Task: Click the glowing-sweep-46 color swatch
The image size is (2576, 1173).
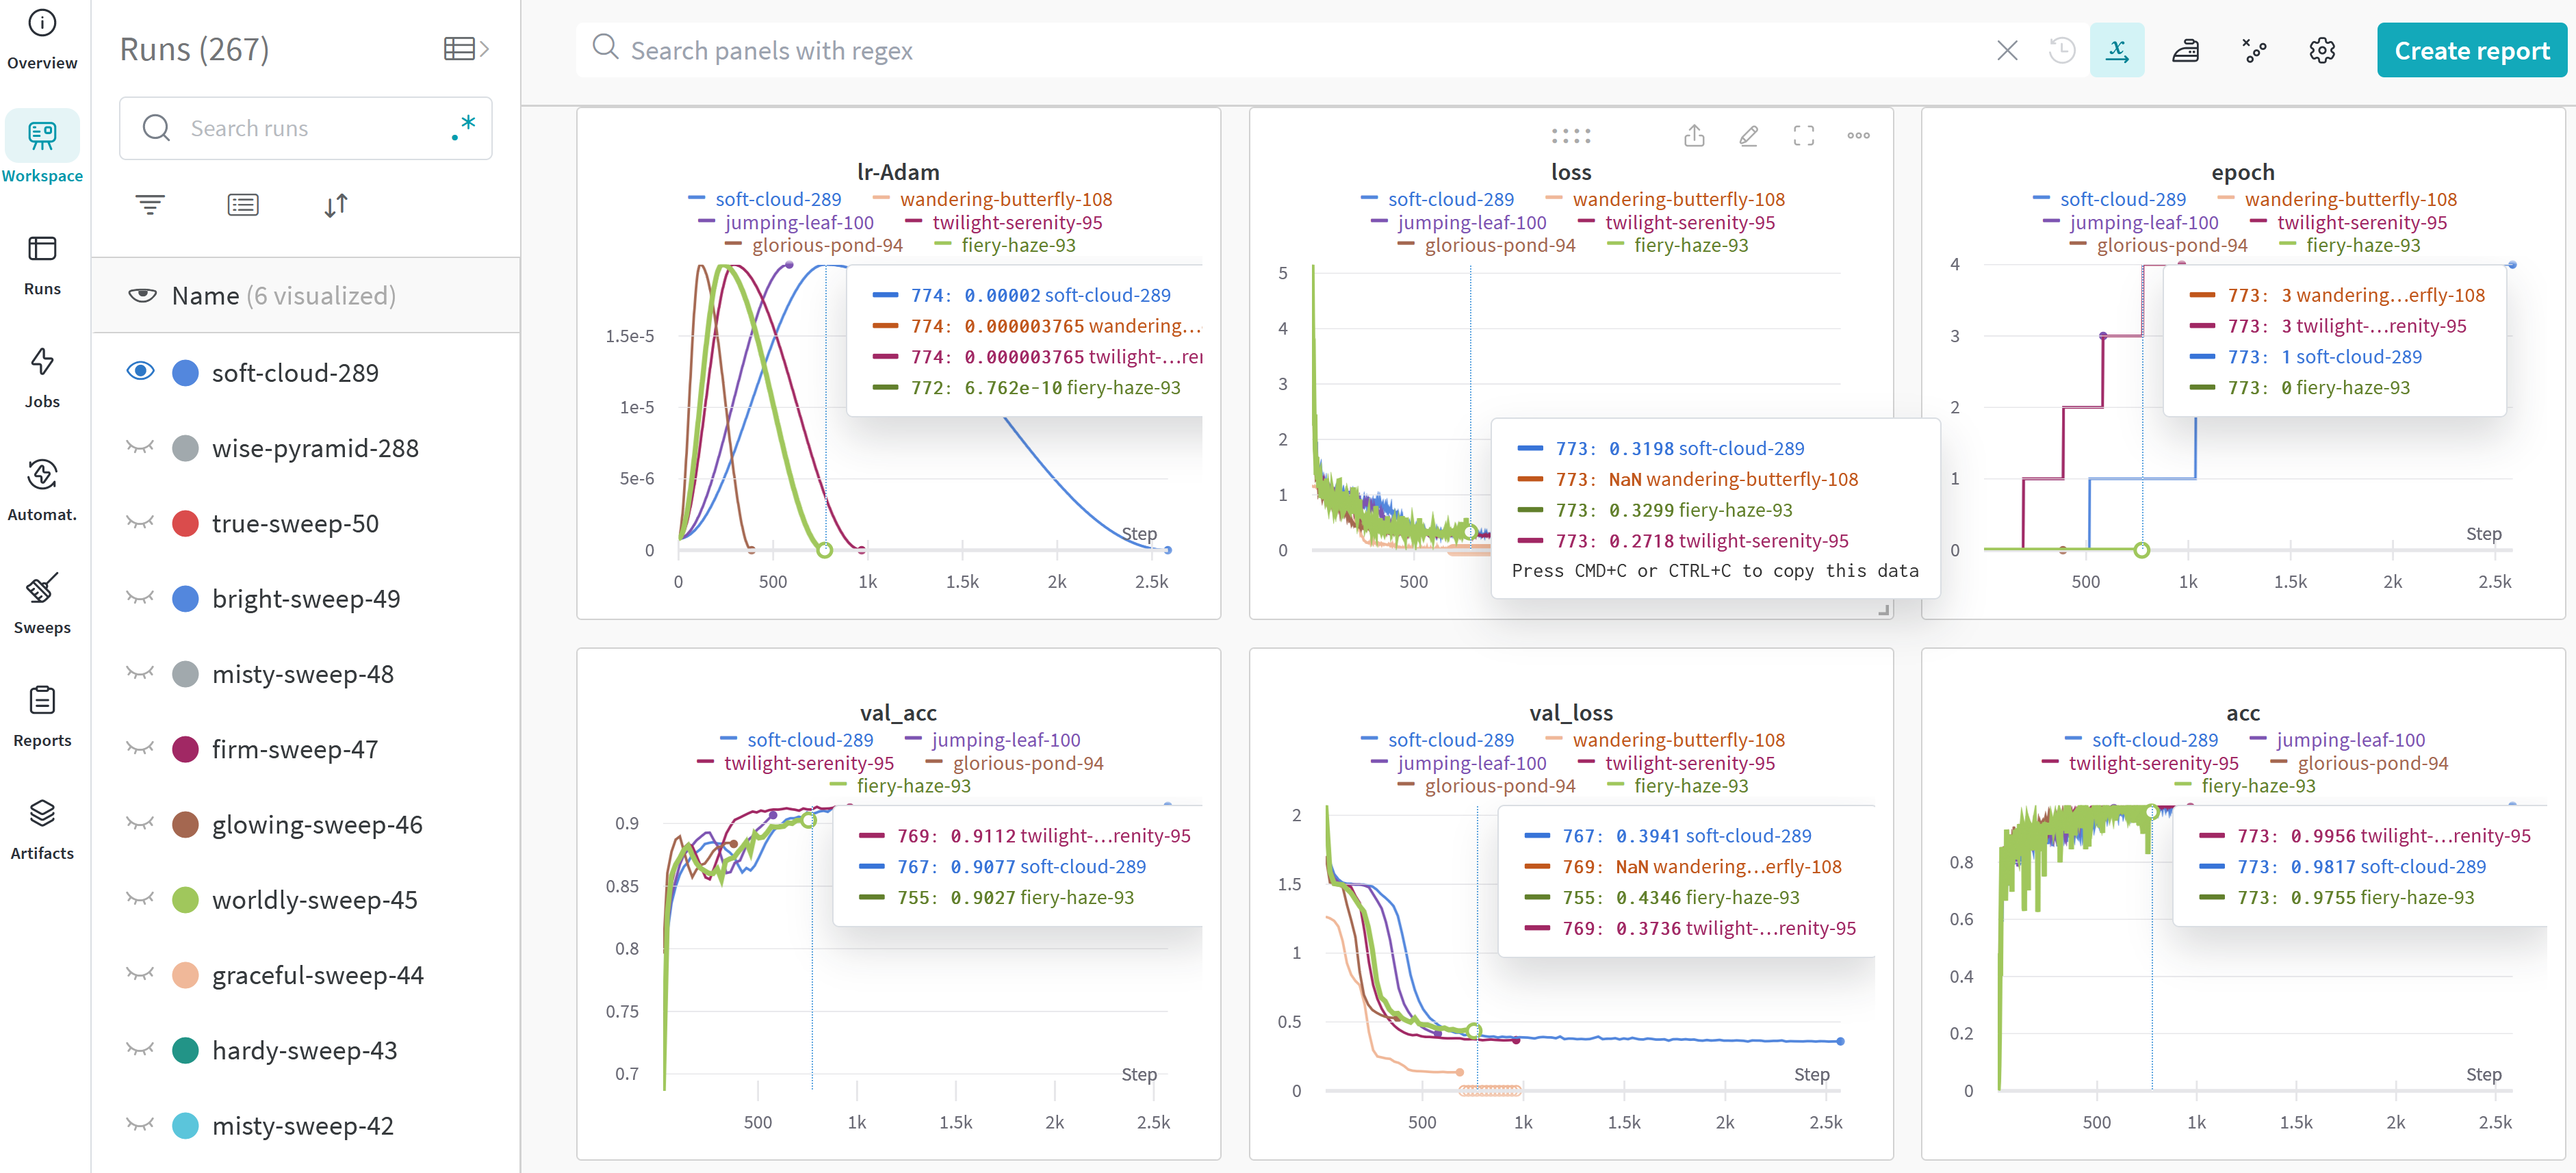Action: coord(186,824)
